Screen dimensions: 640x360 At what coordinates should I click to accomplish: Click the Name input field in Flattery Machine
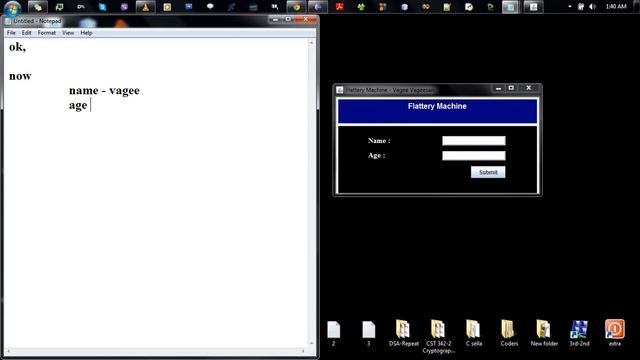pos(474,141)
